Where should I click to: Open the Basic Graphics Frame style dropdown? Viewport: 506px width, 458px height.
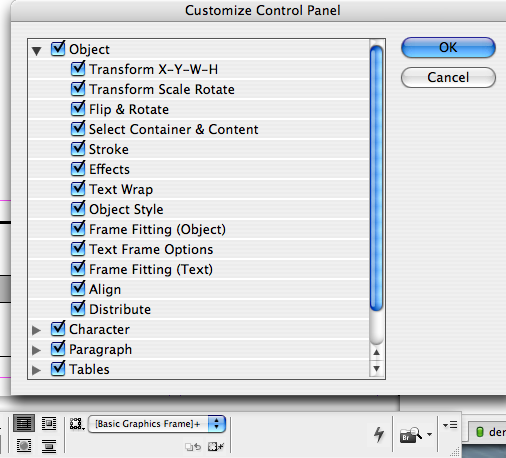pos(157,424)
